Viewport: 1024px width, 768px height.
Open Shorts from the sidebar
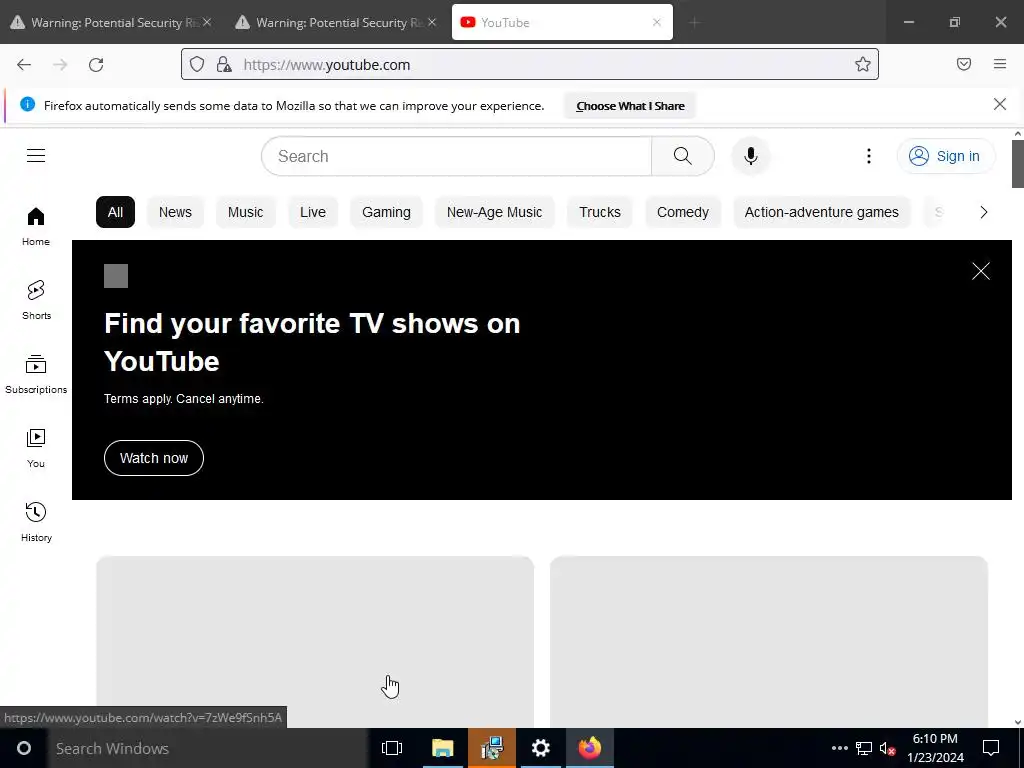click(36, 300)
